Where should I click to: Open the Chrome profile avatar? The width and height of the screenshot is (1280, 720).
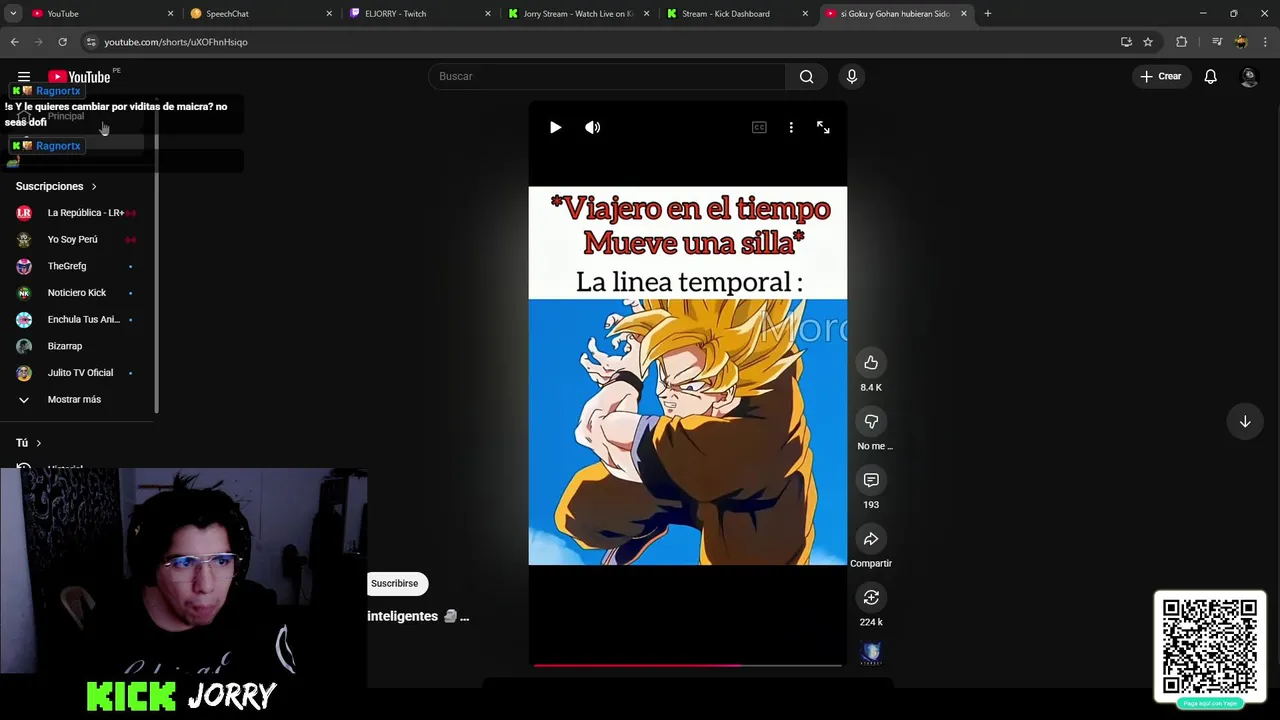(1241, 42)
